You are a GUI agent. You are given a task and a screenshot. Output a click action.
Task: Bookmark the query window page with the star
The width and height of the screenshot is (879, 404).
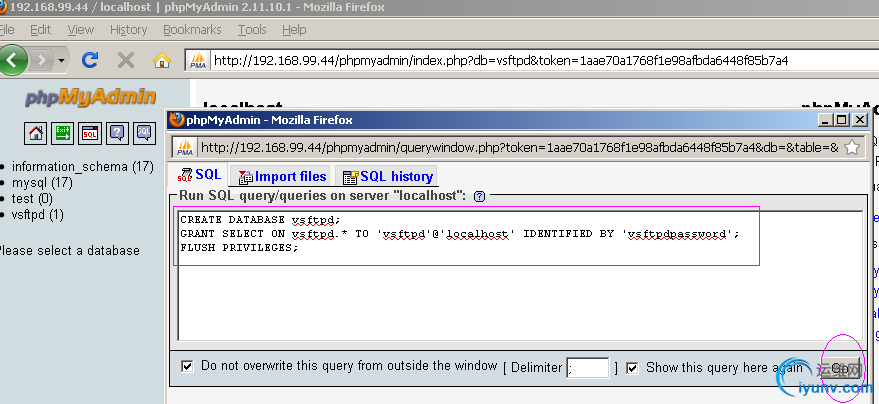[x=852, y=147]
